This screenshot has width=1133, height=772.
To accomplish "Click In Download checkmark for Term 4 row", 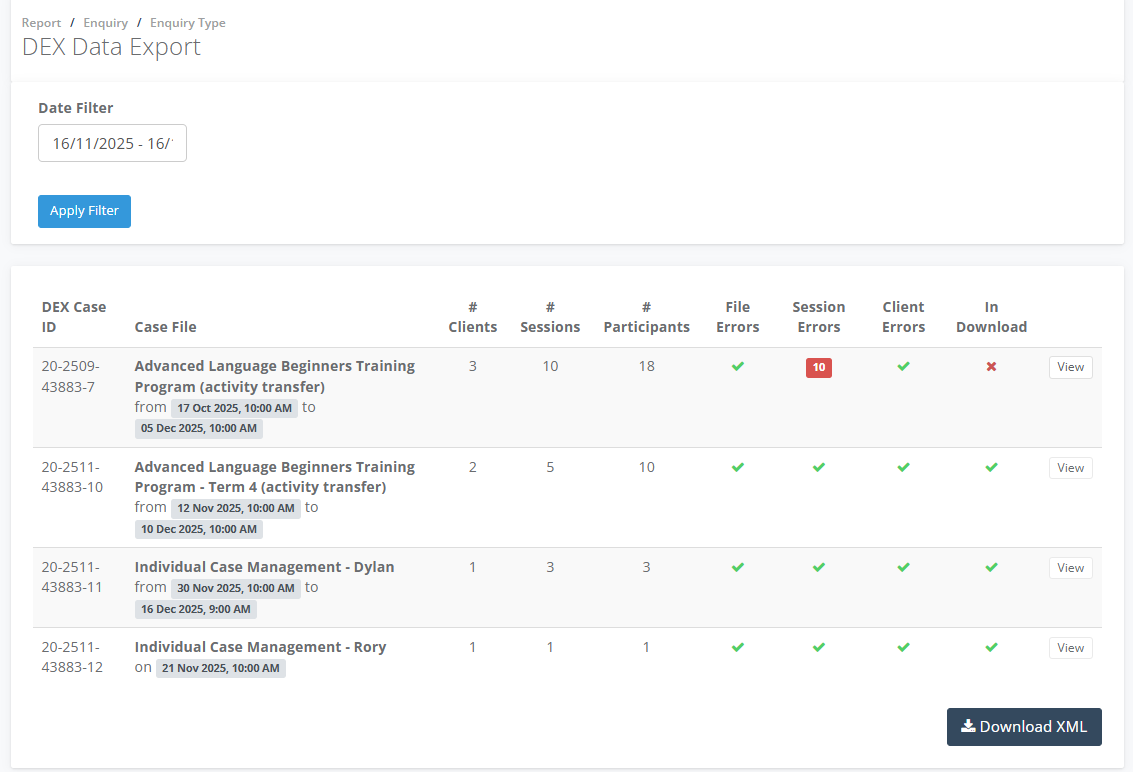I will tap(991, 467).
